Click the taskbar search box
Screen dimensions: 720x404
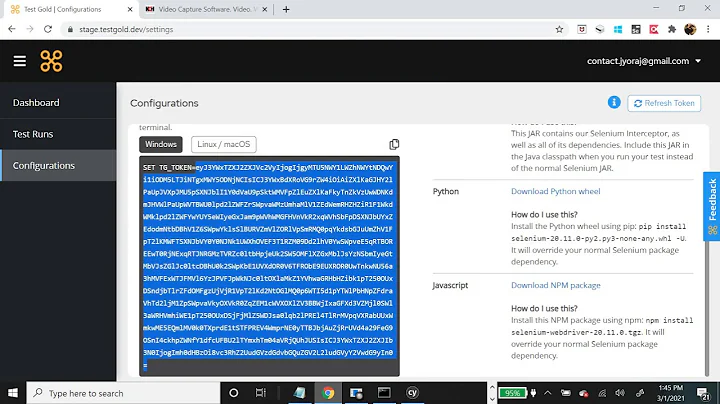tap(123, 393)
